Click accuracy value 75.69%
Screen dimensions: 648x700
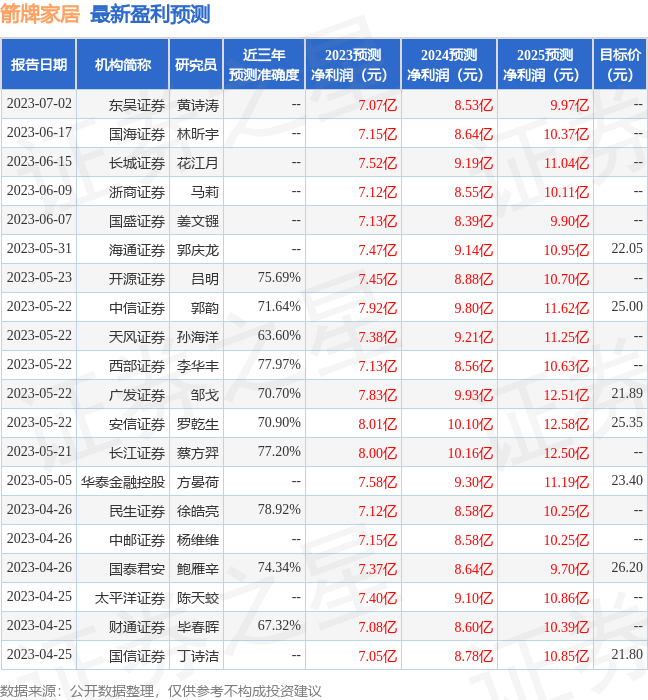pos(279,278)
